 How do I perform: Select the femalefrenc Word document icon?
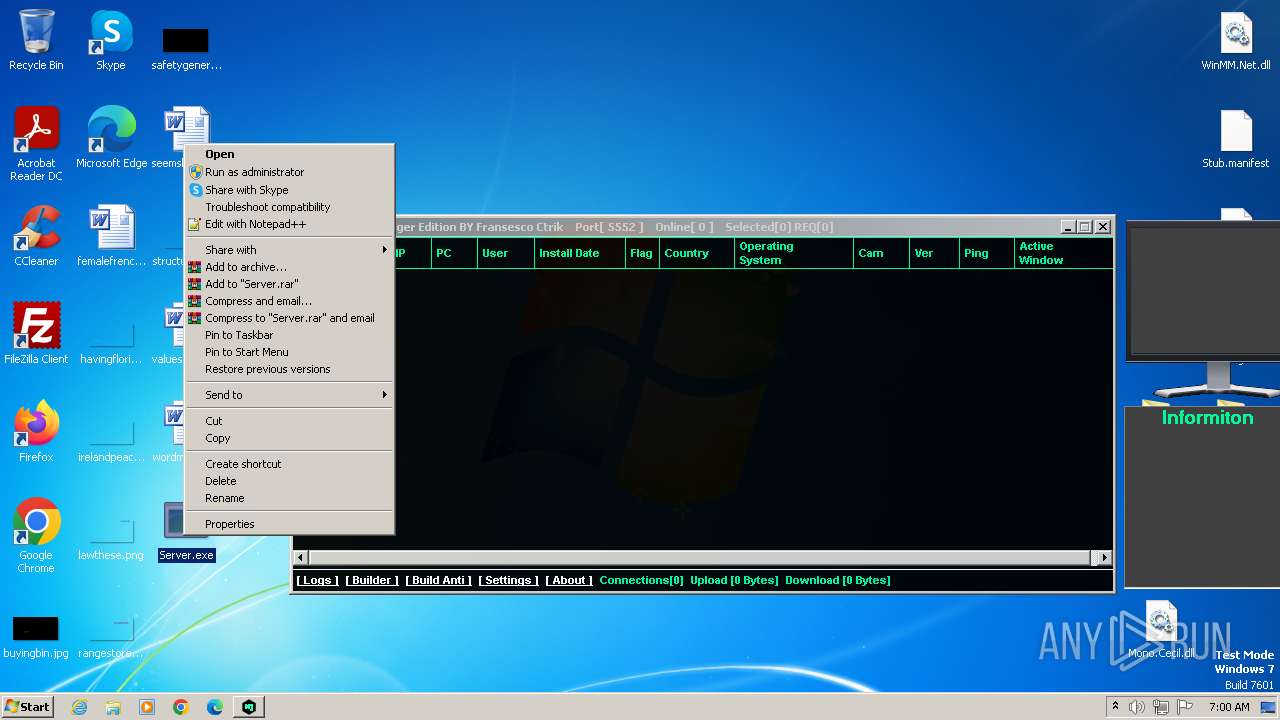pos(111,236)
